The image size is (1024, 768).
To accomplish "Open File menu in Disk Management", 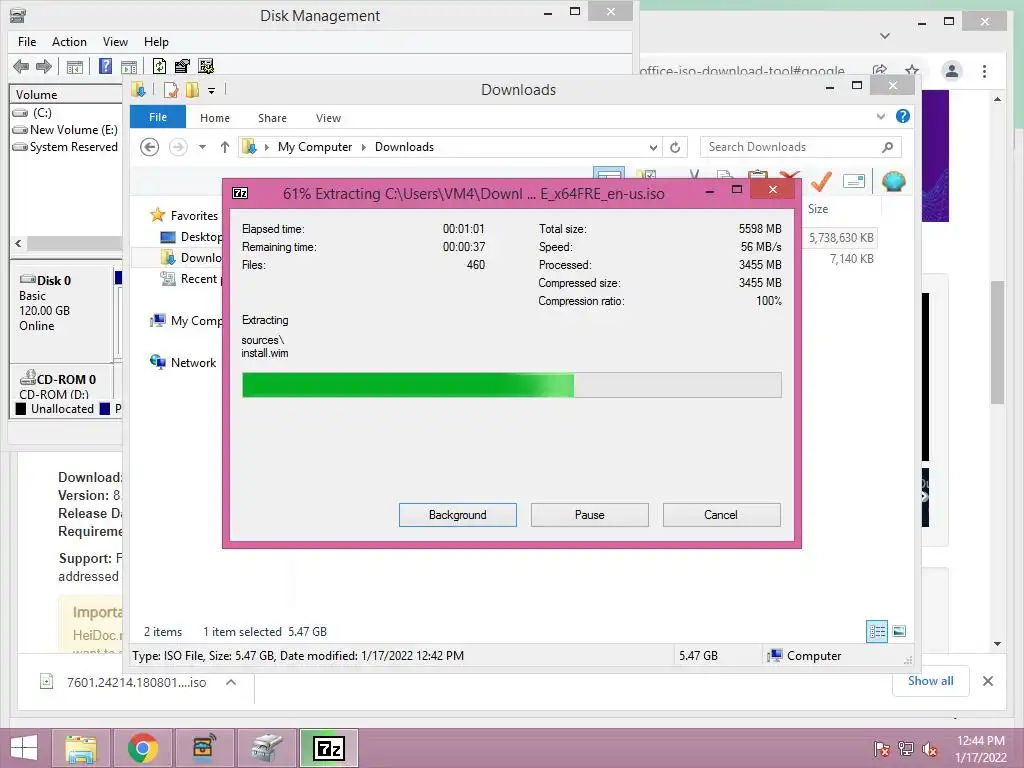I will pyautogui.click(x=27, y=42).
